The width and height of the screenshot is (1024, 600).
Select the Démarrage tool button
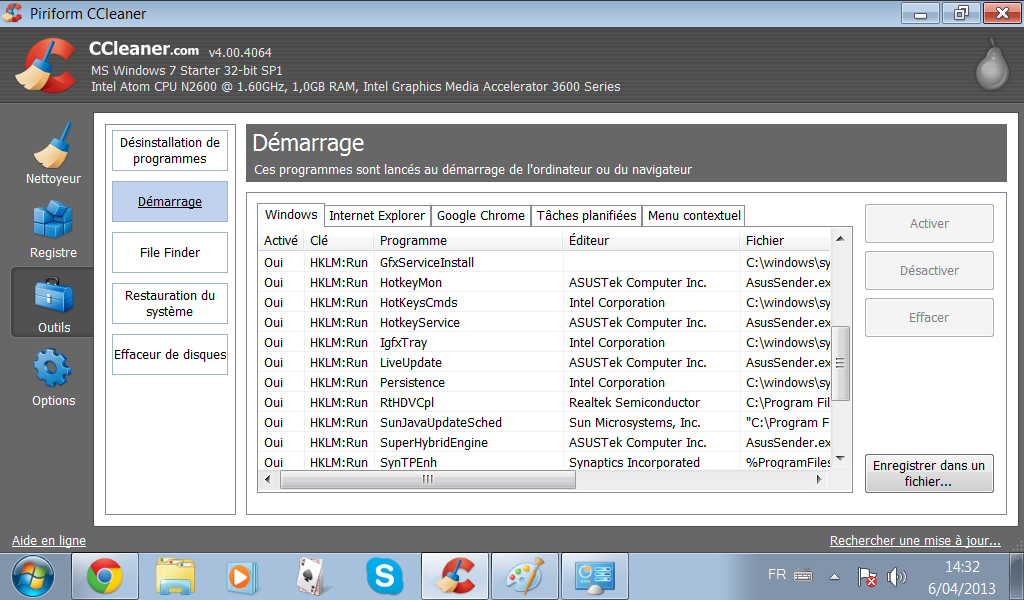coord(170,202)
